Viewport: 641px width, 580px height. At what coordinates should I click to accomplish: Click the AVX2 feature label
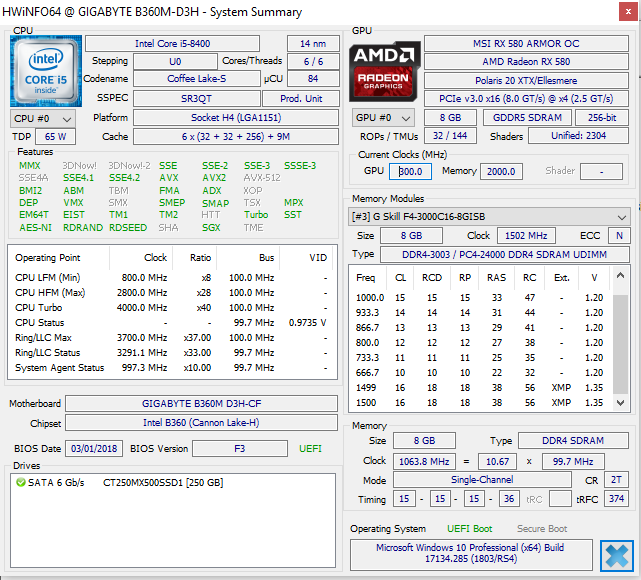(x=214, y=178)
